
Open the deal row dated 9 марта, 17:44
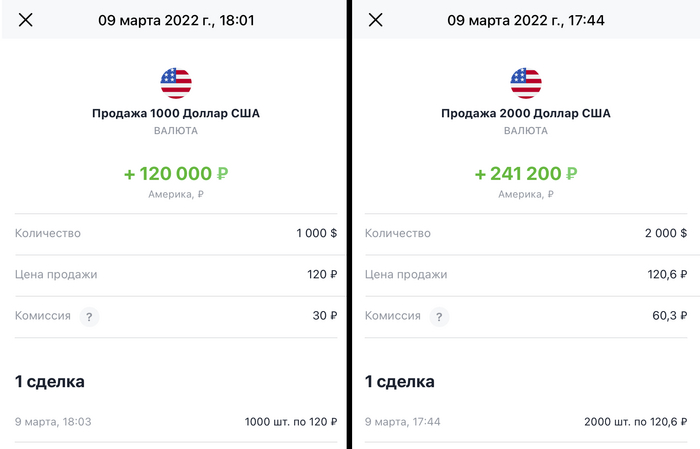tap(526, 422)
